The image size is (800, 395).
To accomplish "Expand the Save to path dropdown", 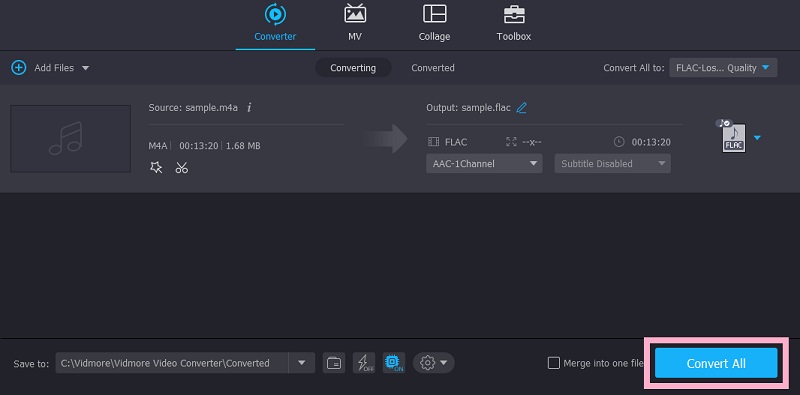I will click(302, 363).
